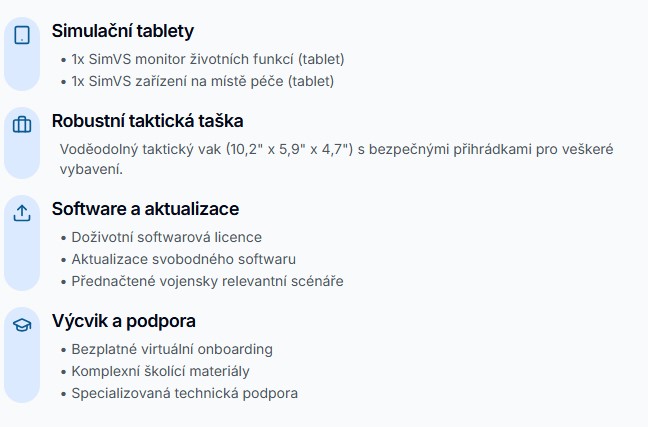Image resolution: width=648 pixels, height=427 pixels.
Task: Click the Specializovaná technická podpora item
Action: [184, 393]
